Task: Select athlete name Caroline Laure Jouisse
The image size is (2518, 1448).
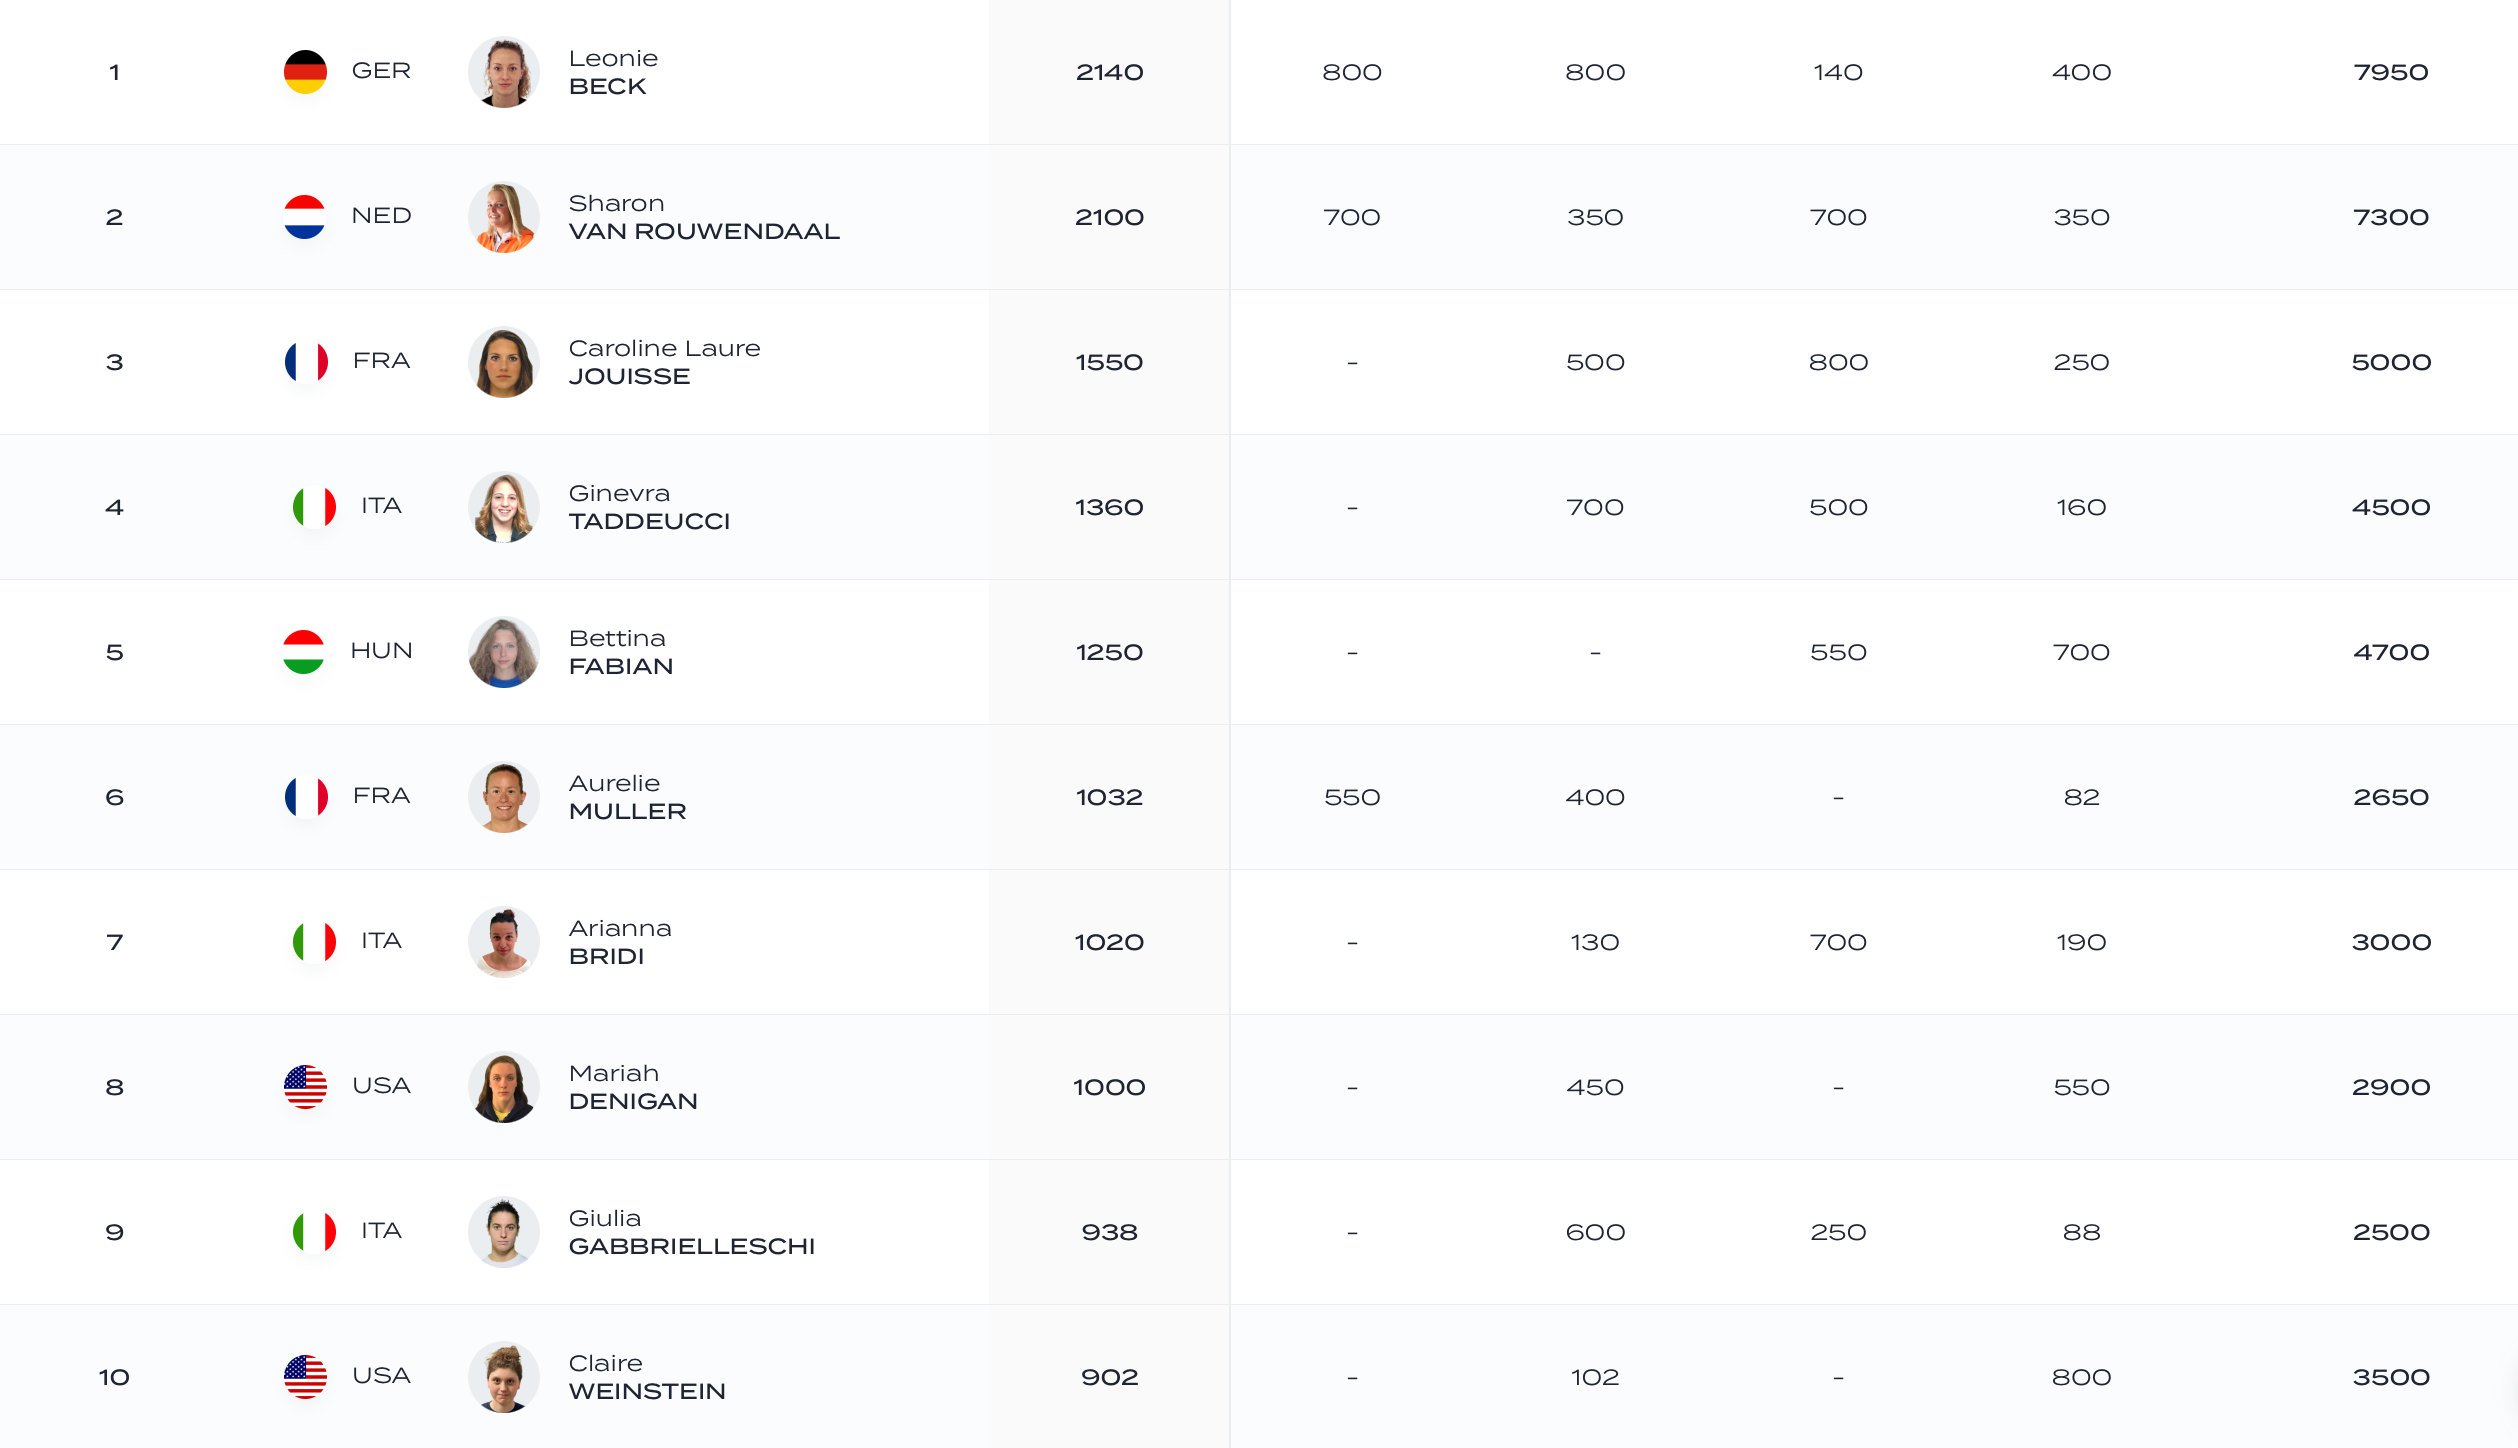Action: coord(664,362)
